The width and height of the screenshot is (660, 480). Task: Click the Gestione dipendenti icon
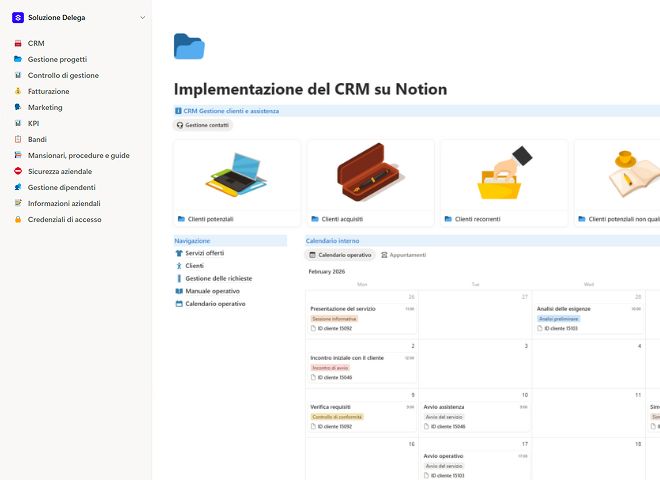[18, 187]
